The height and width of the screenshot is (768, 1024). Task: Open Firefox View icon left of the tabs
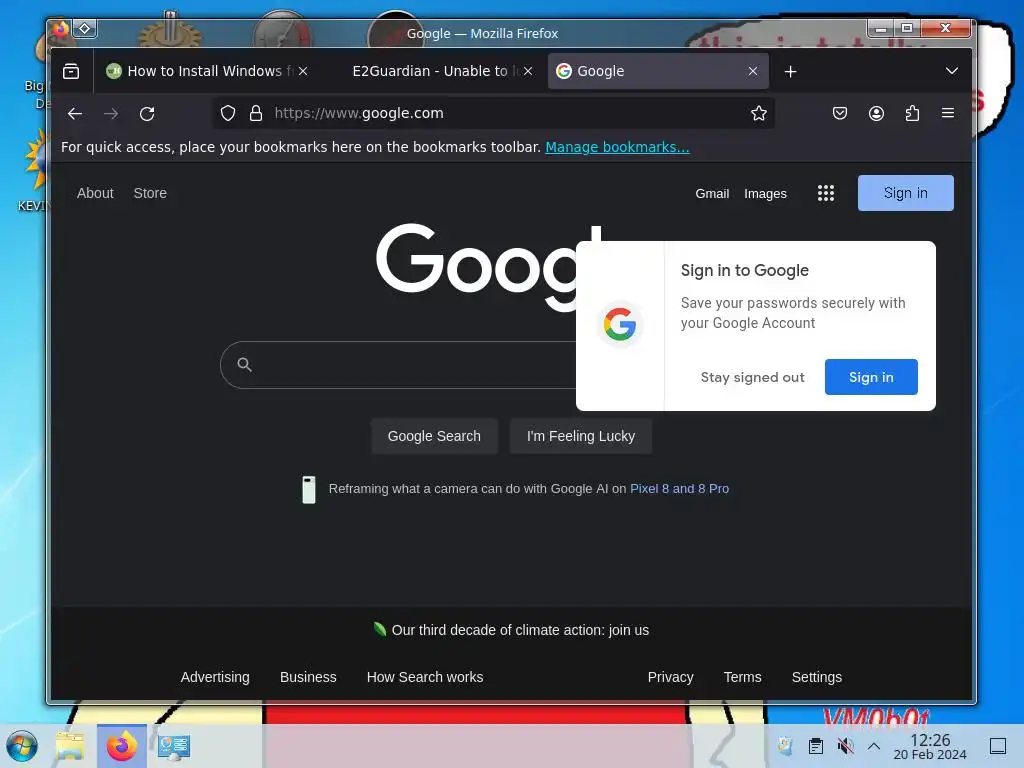(x=71, y=71)
